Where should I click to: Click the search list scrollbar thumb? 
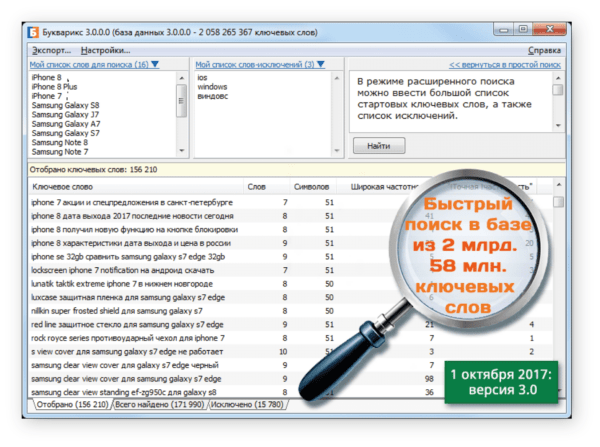pyautogui.click(x=182, y=101)
